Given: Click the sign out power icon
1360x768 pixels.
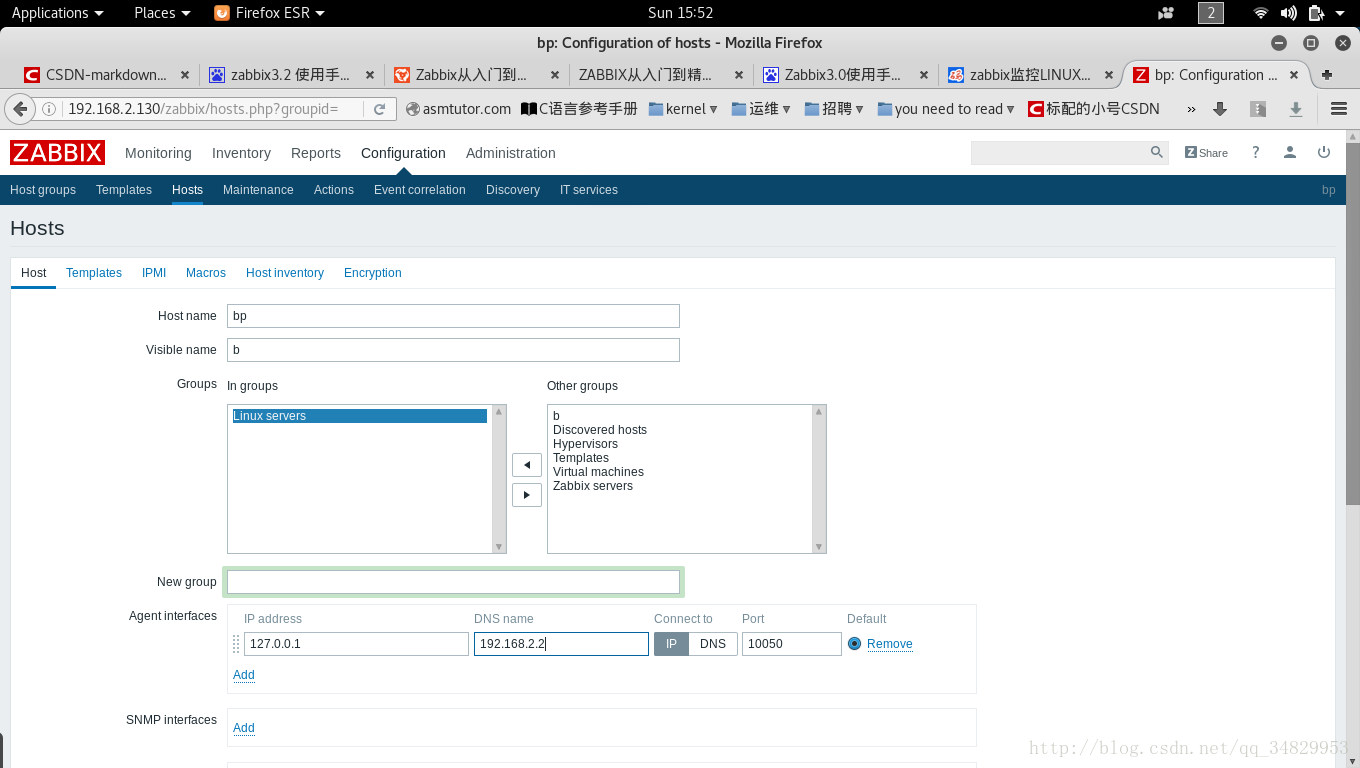Looking at the screenshot, I should (1324, 152).
